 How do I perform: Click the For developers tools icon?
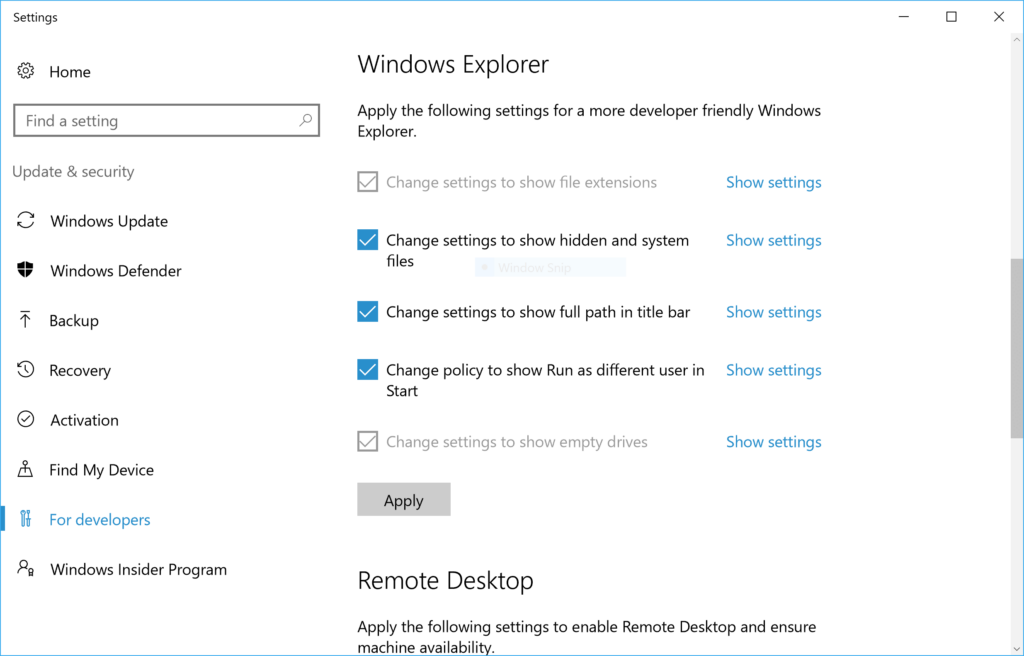(25, 519)
